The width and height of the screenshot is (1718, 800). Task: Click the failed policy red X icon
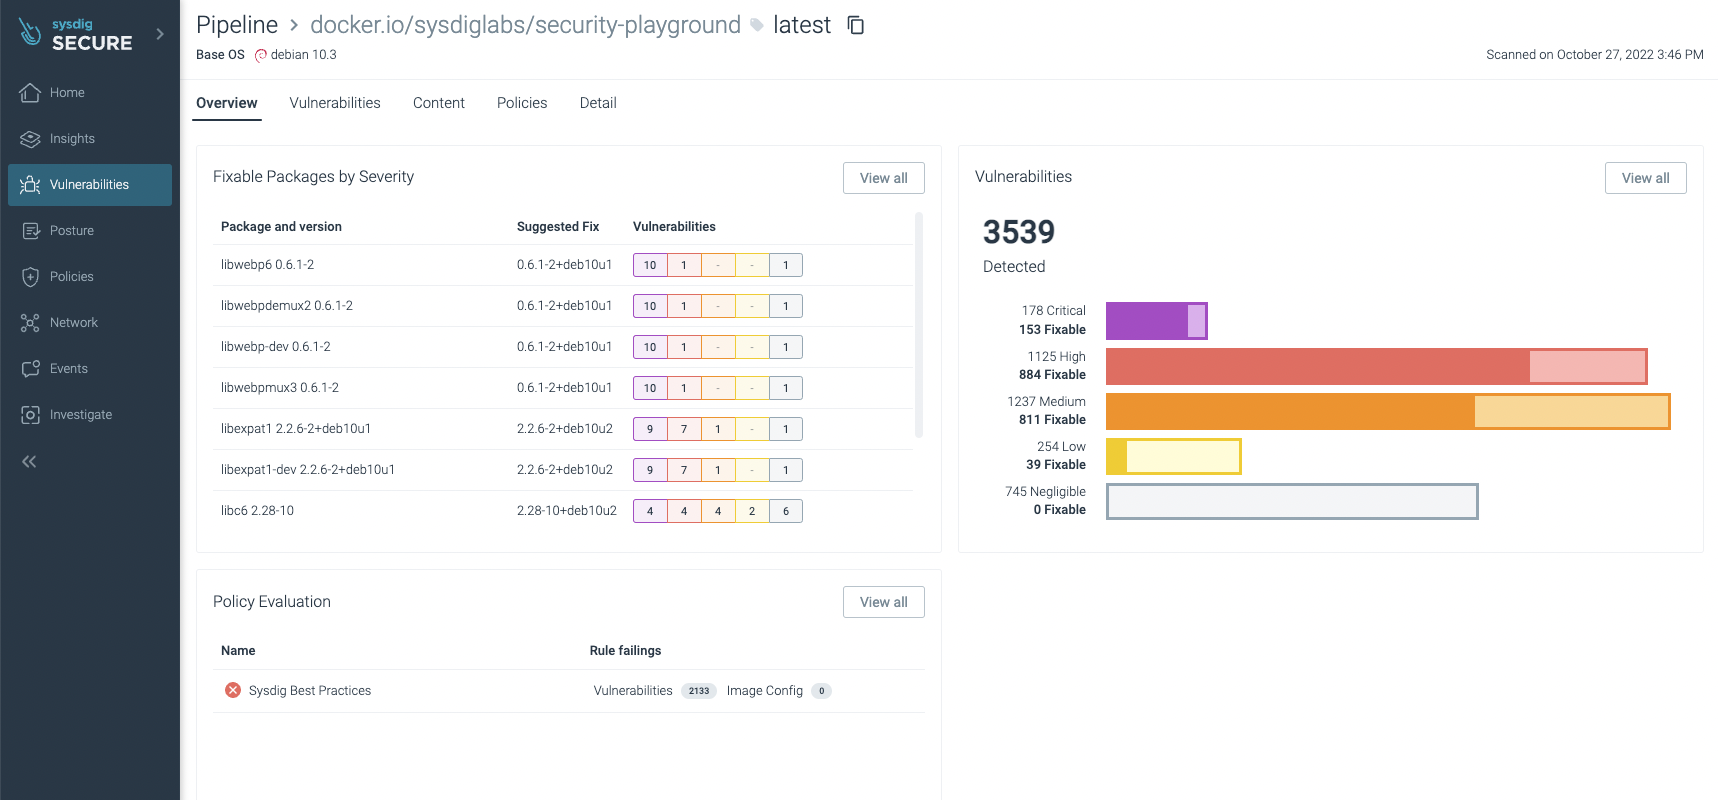click(x=233, y=690)
